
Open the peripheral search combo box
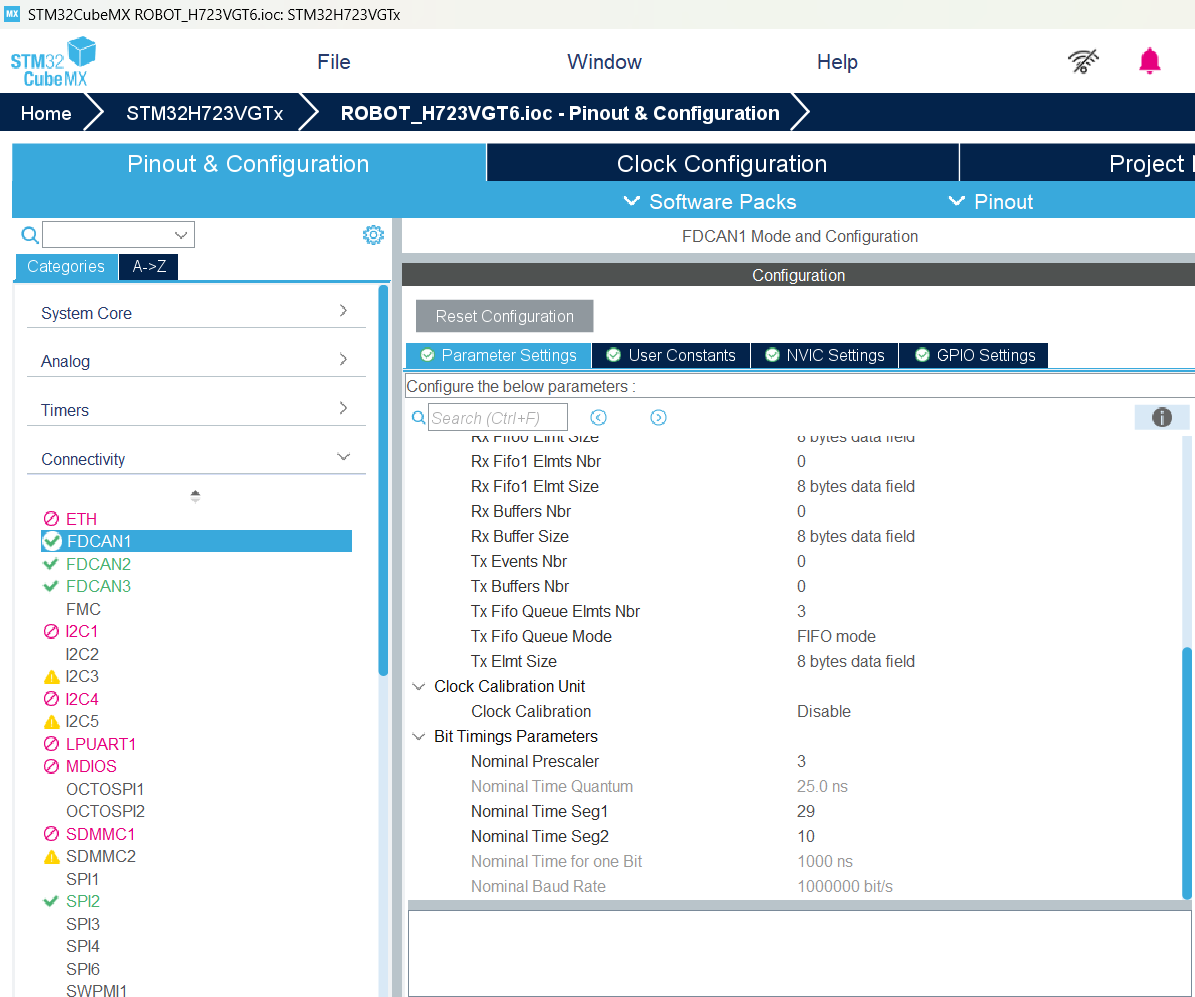pyautogui.click(x=118, y=235)
